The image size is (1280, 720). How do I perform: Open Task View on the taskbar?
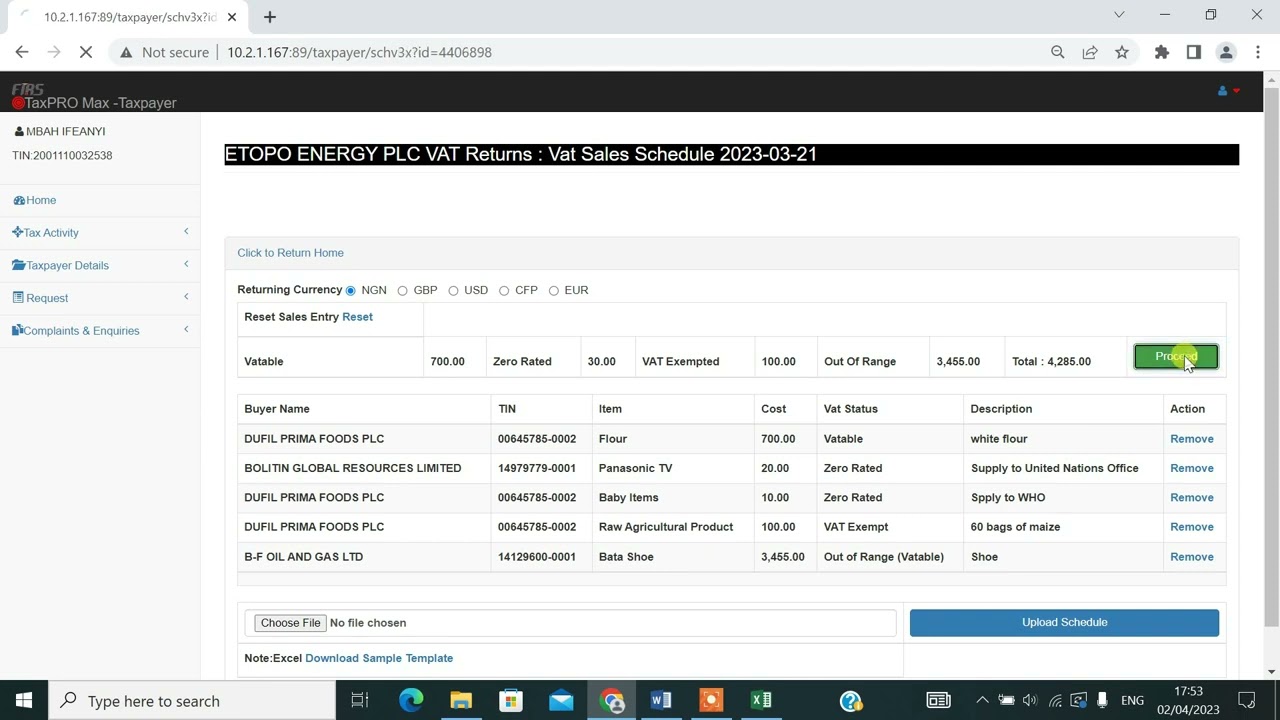pyautogui.click(x=360, y=700)
